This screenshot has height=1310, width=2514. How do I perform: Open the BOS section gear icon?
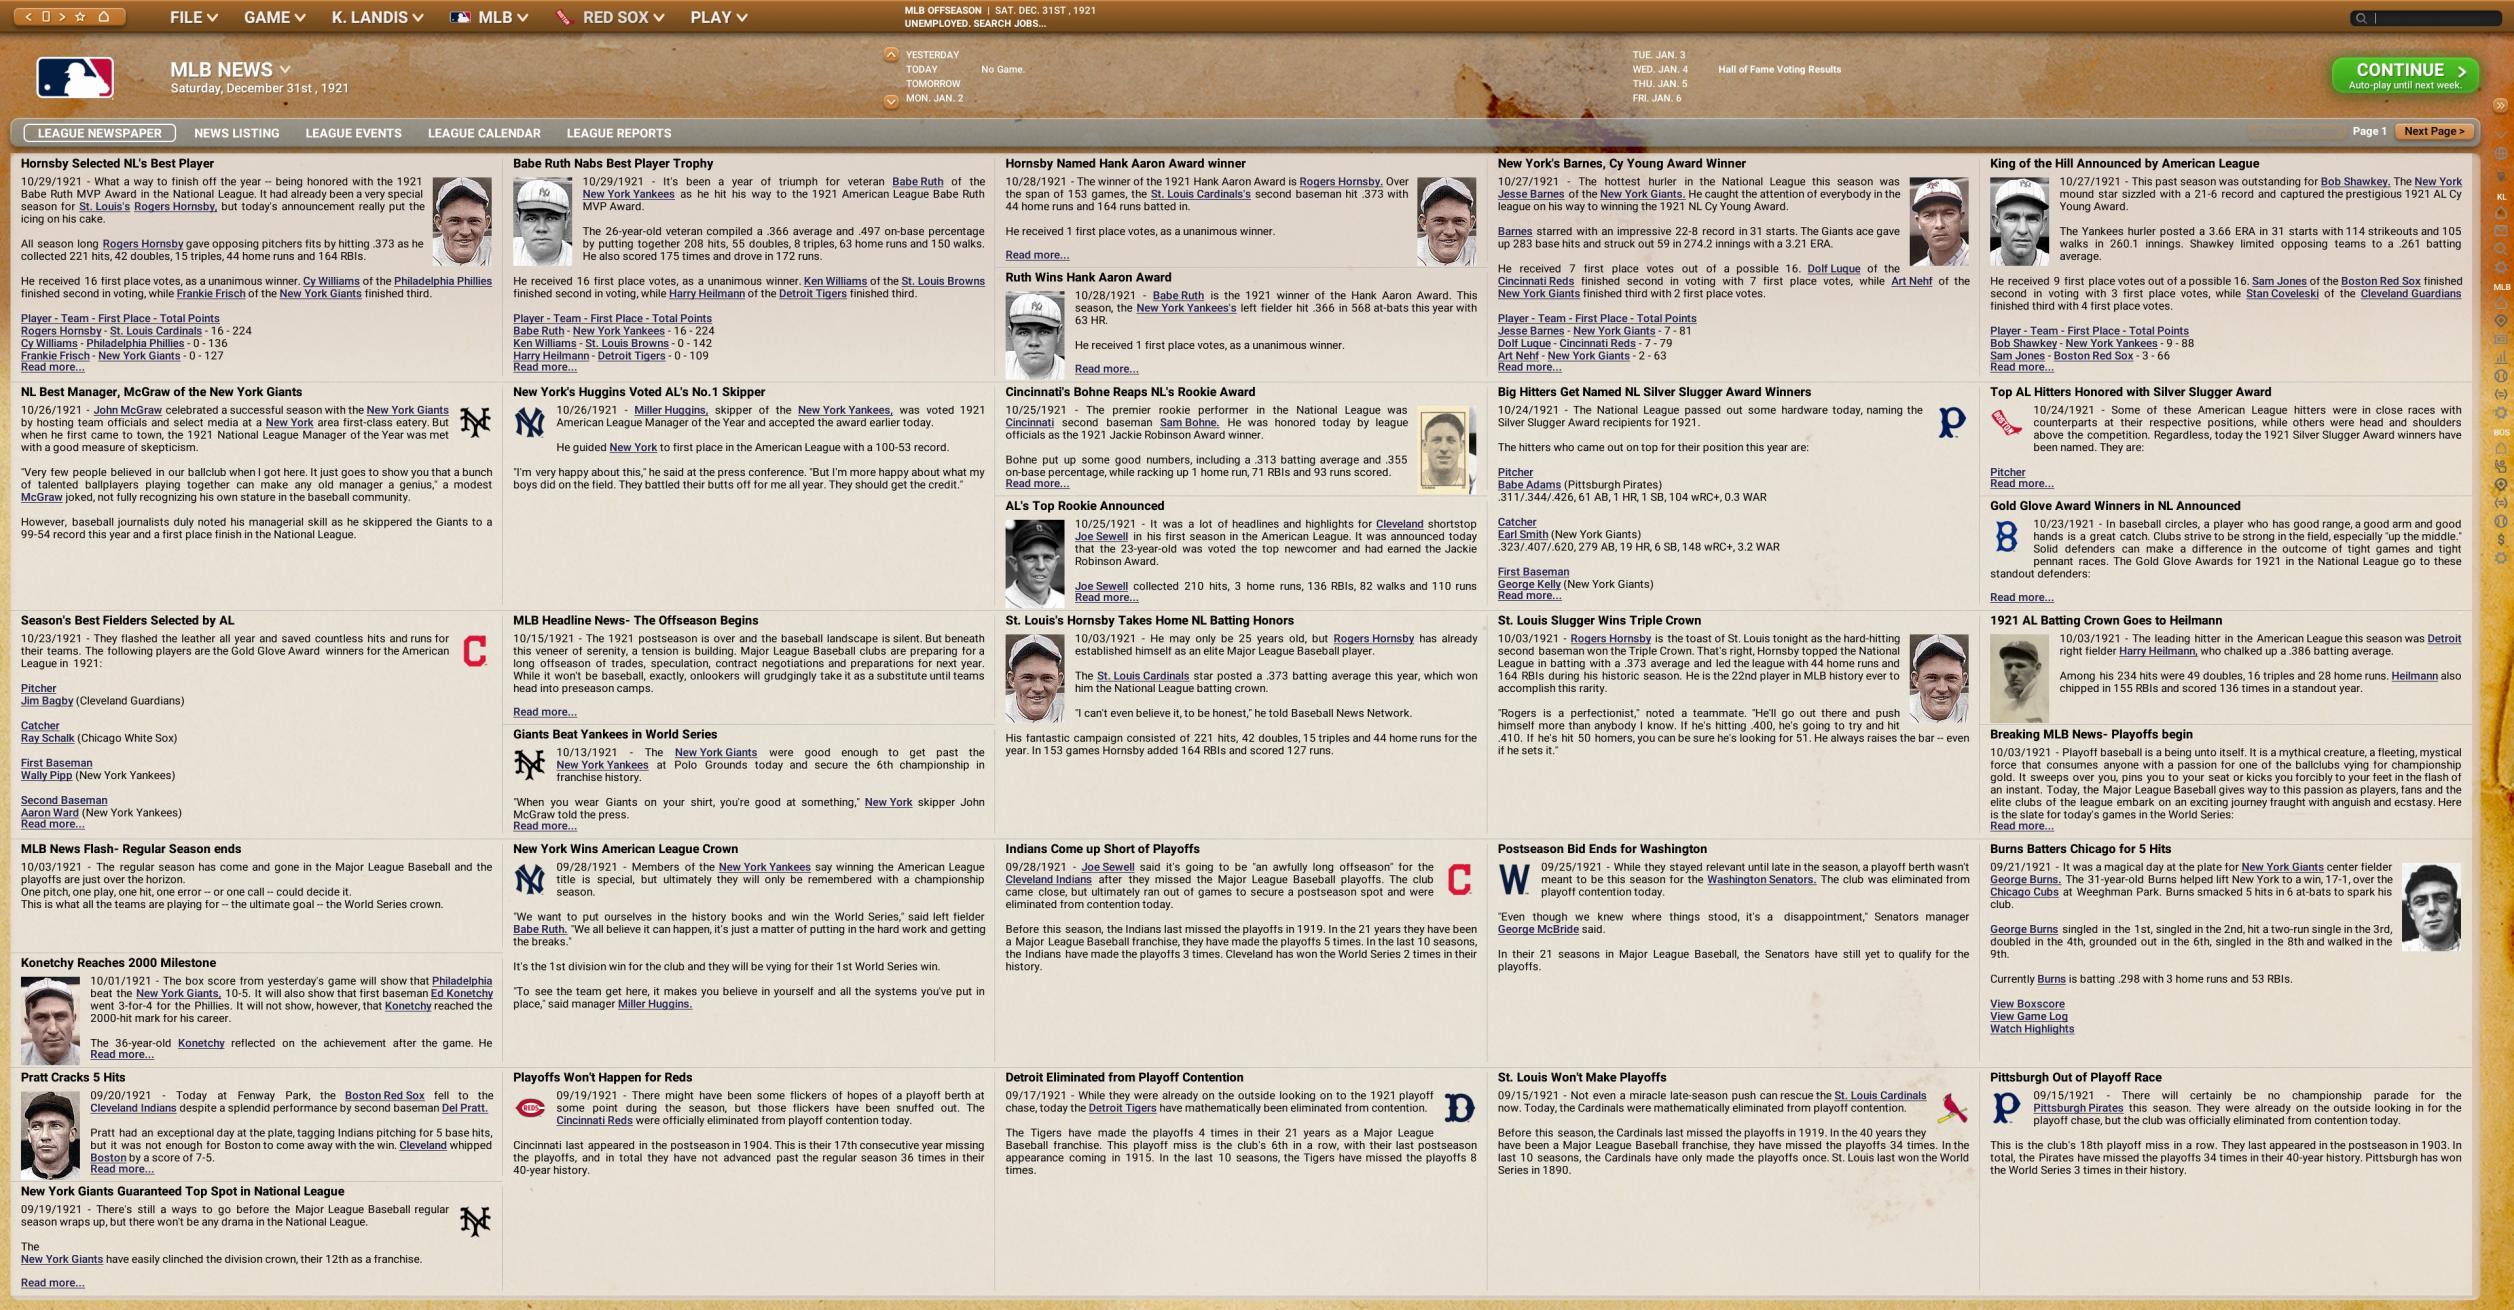[x=2501, y=558]
